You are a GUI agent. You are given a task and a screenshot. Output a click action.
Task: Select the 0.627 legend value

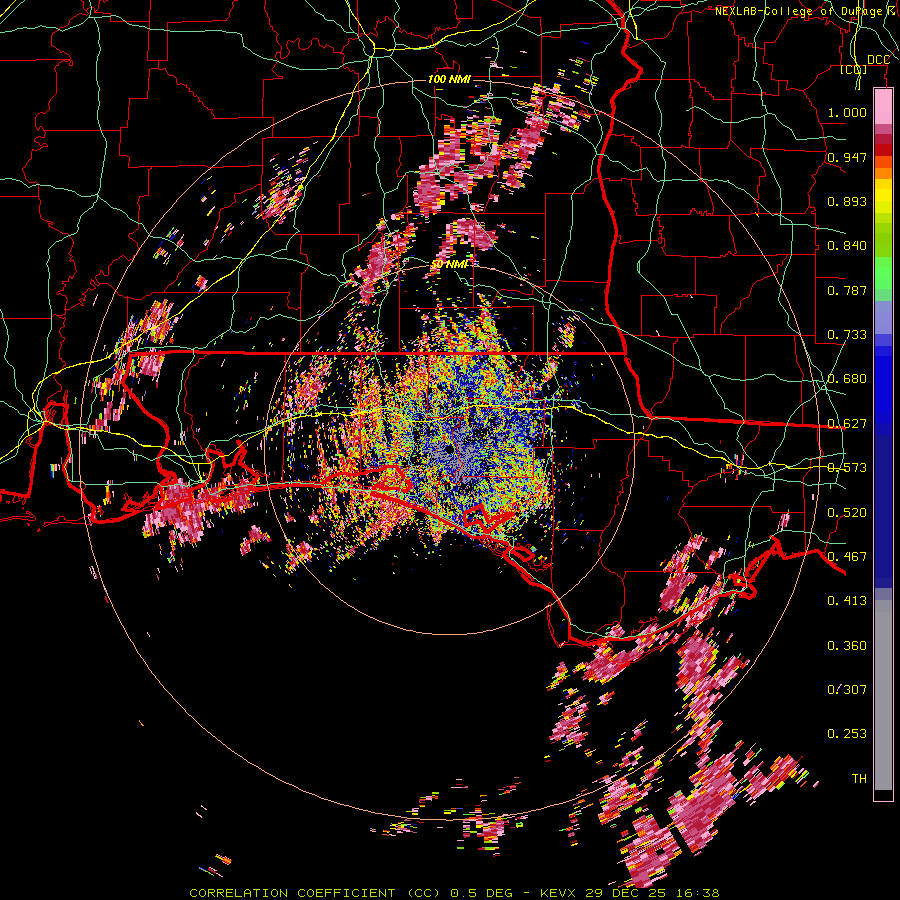[847, 424]
